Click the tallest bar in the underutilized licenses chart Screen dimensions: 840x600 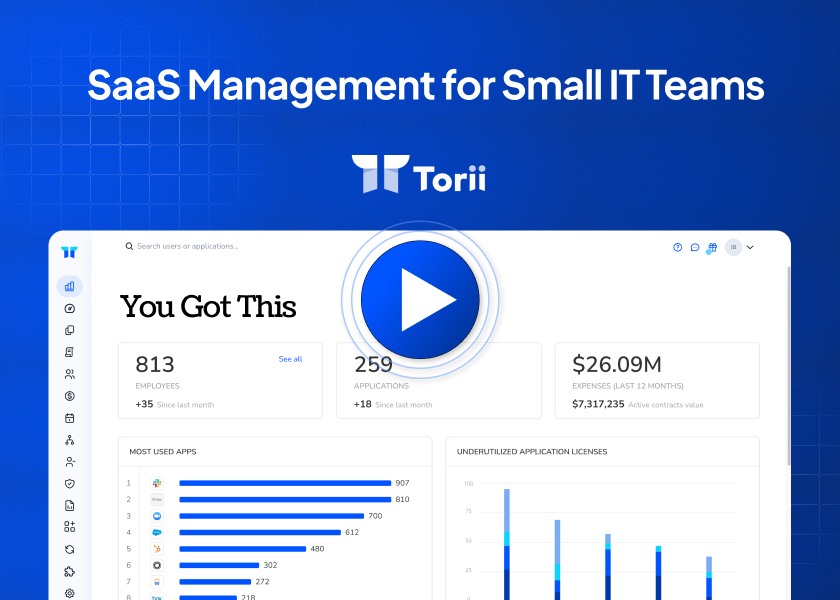pos(507,544)
